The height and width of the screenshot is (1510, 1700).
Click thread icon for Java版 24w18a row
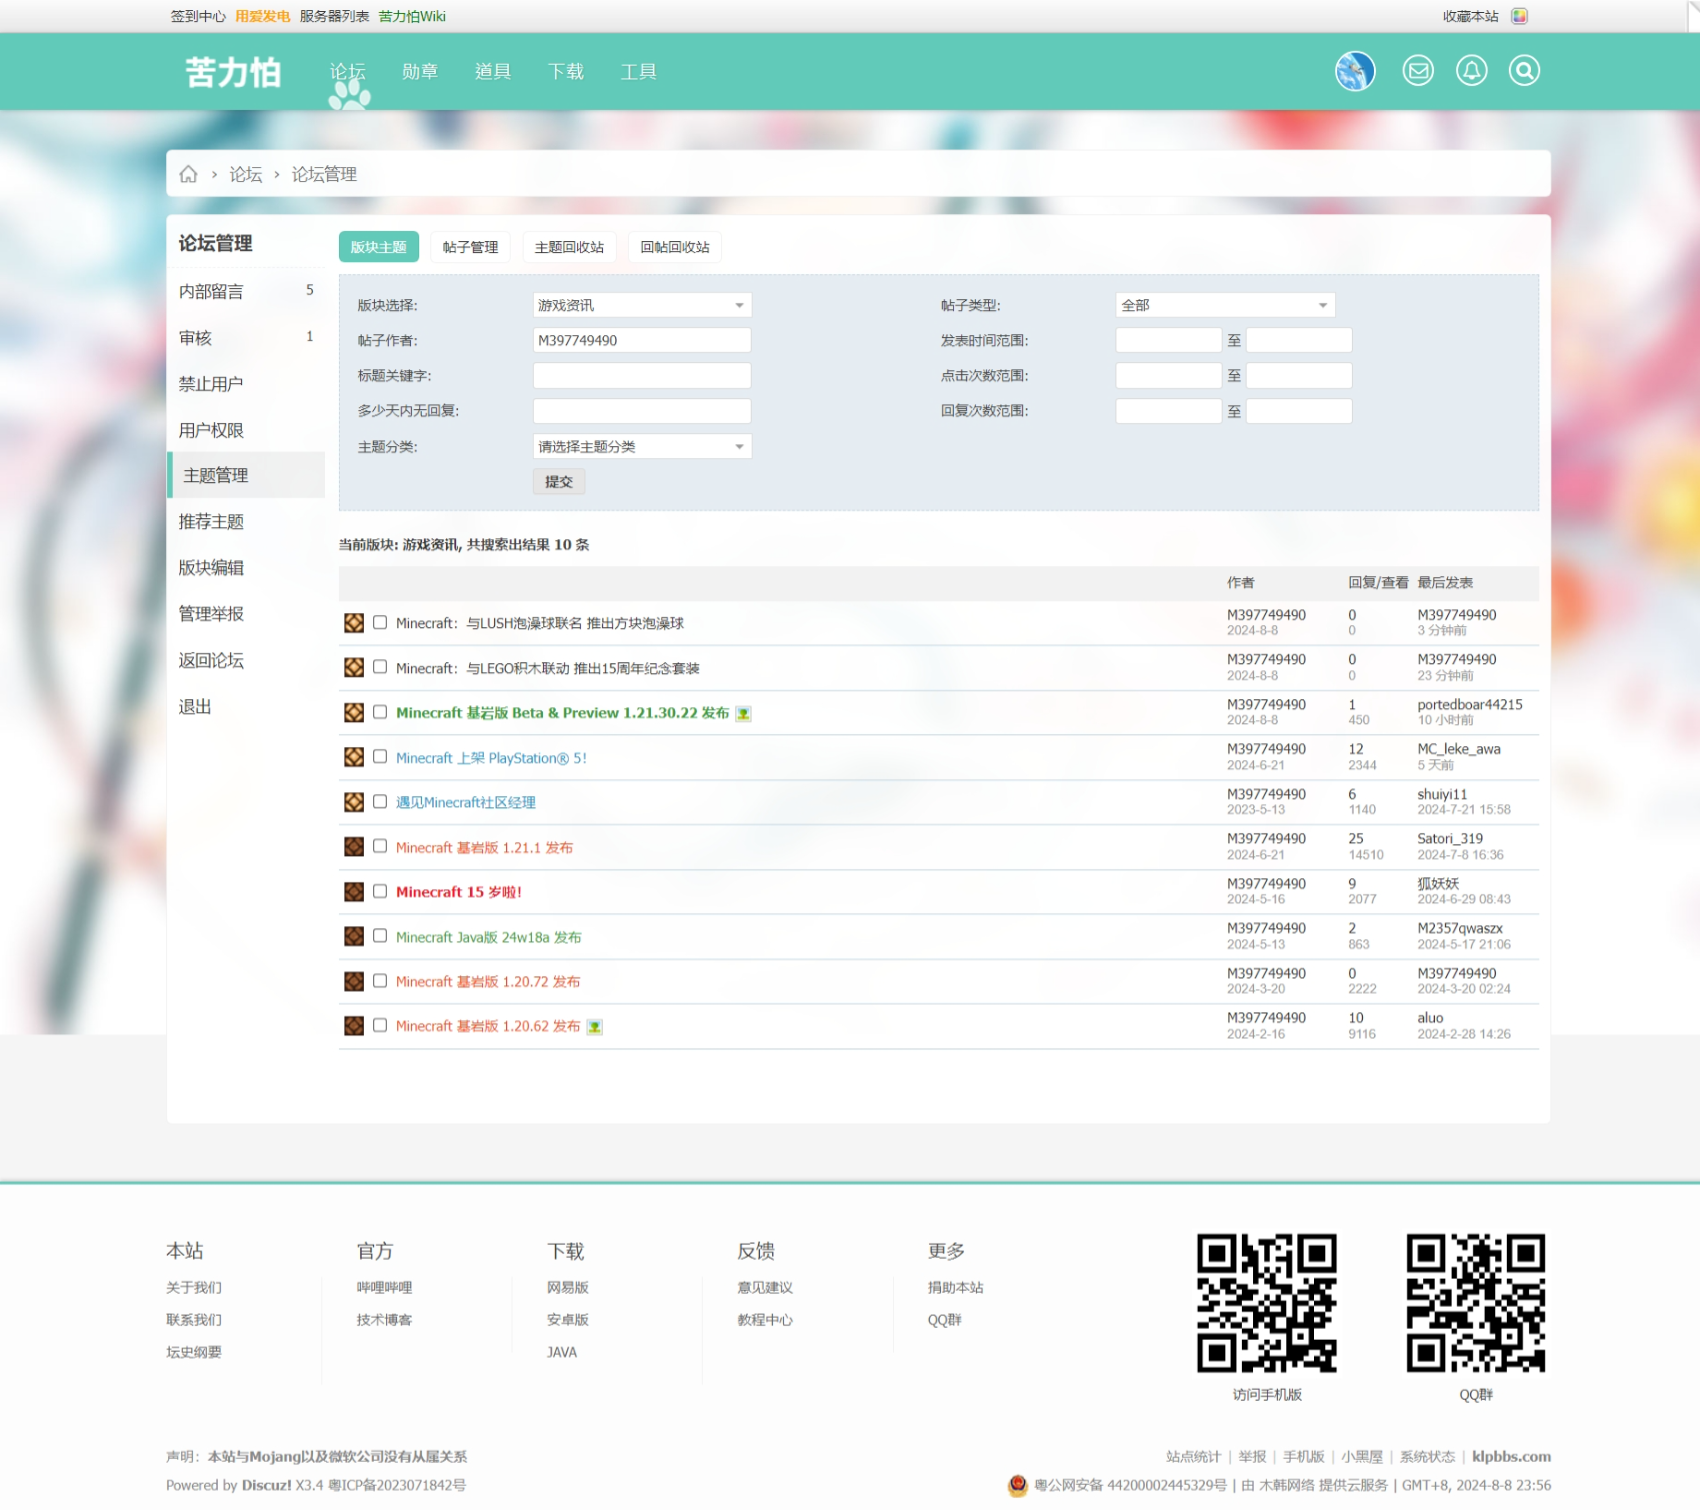pos(354,936)
